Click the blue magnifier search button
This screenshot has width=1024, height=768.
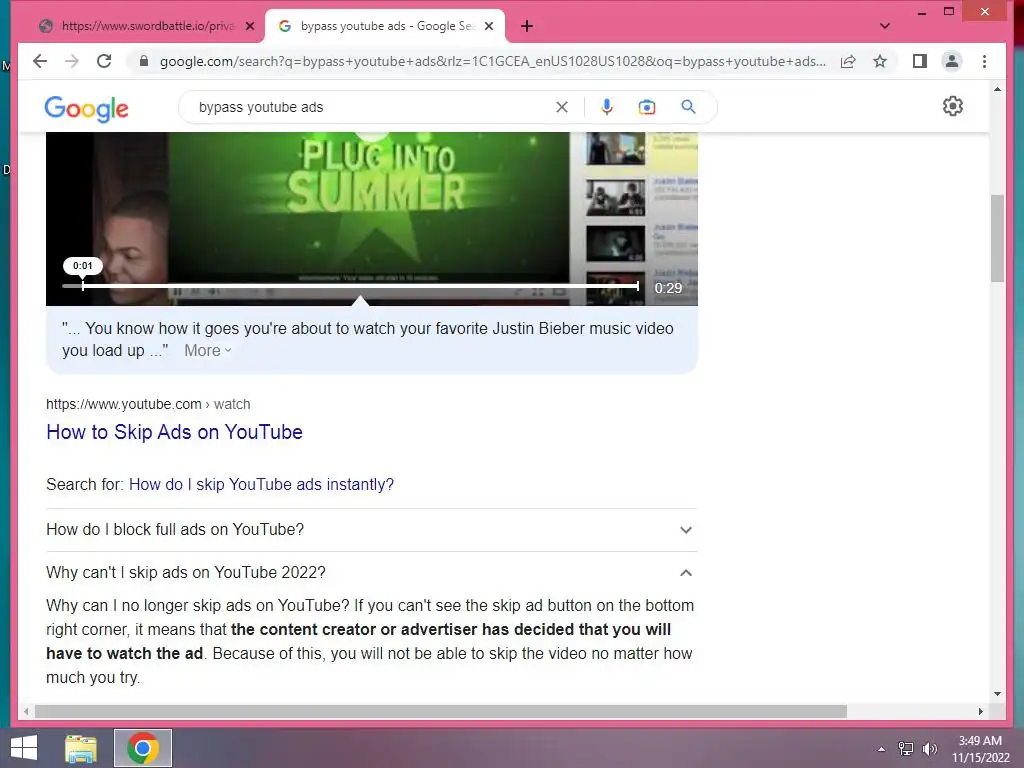tap(688, 106)
